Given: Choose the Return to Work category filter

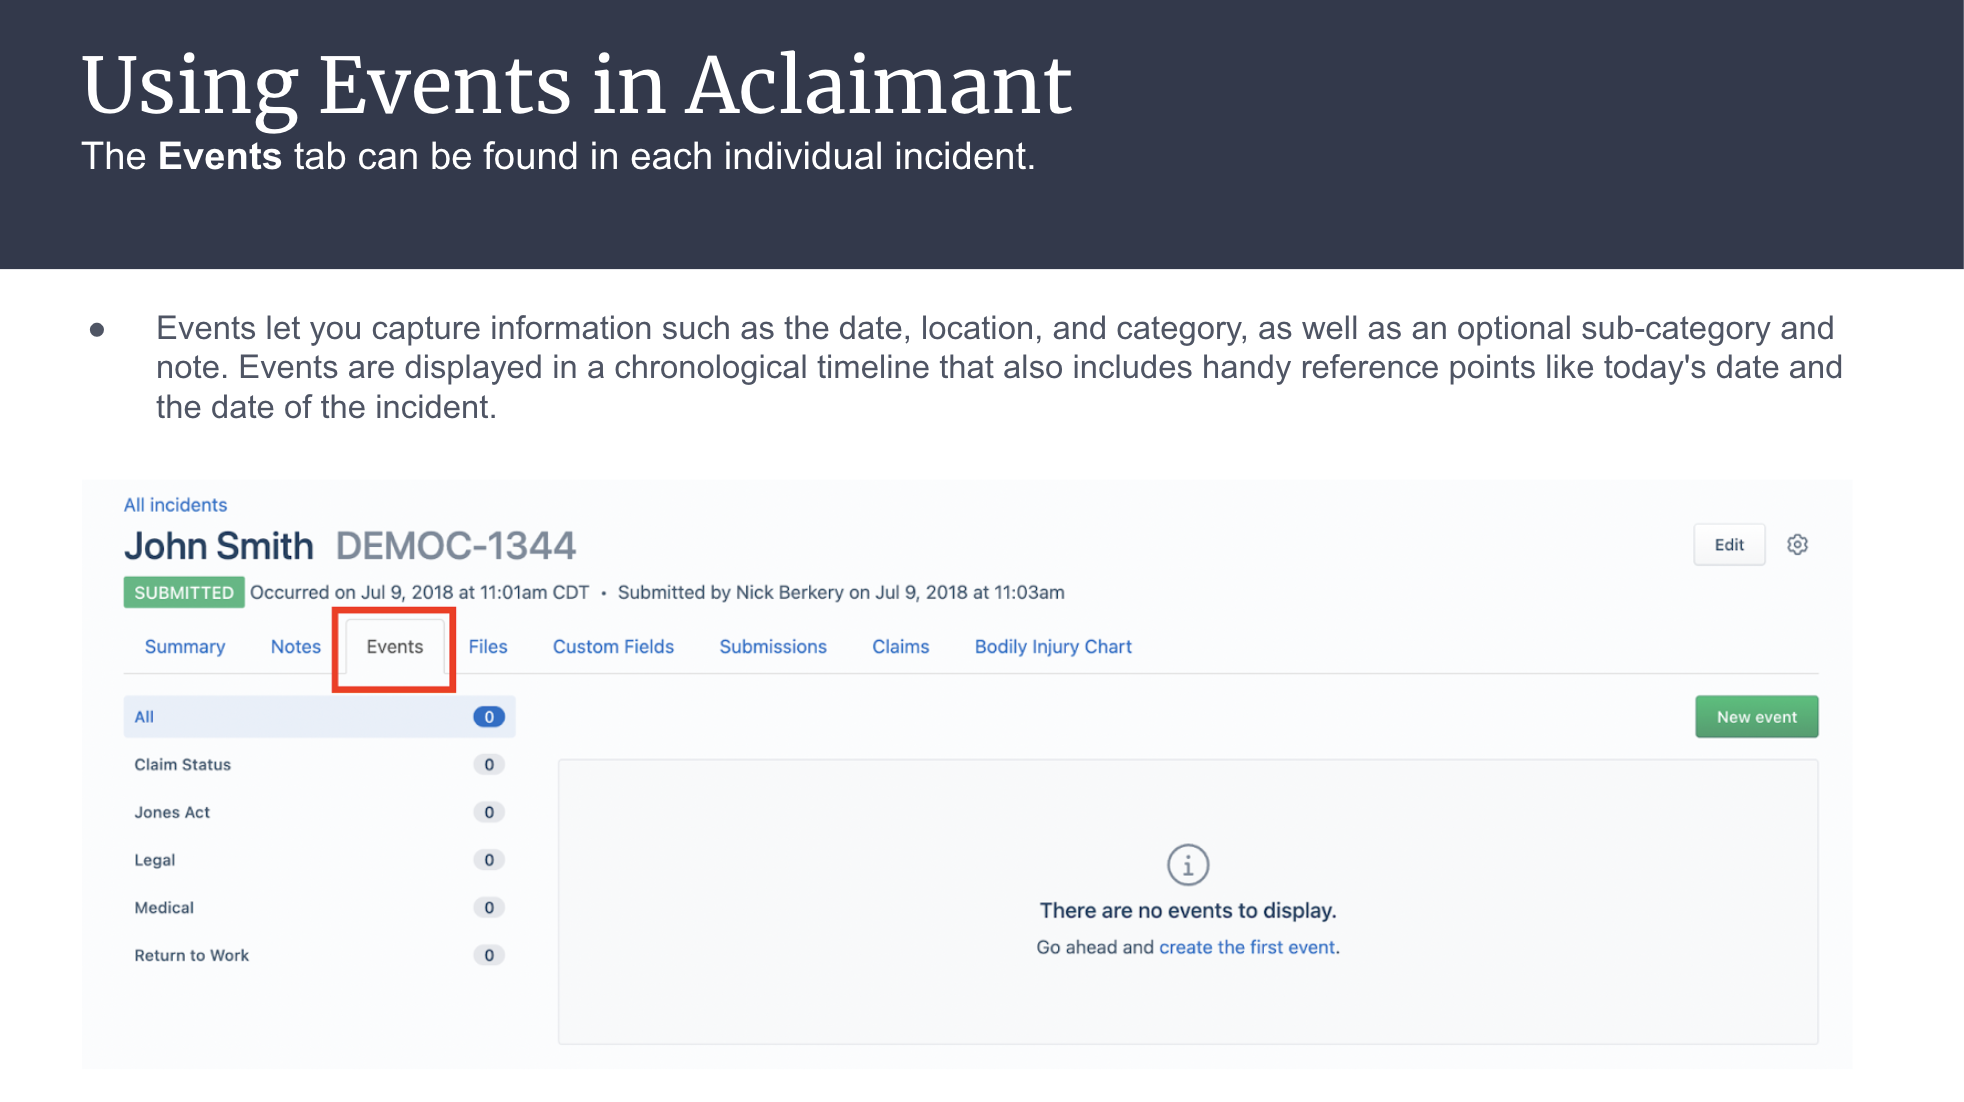Looking at the screenshot, I should pos(319,955).
